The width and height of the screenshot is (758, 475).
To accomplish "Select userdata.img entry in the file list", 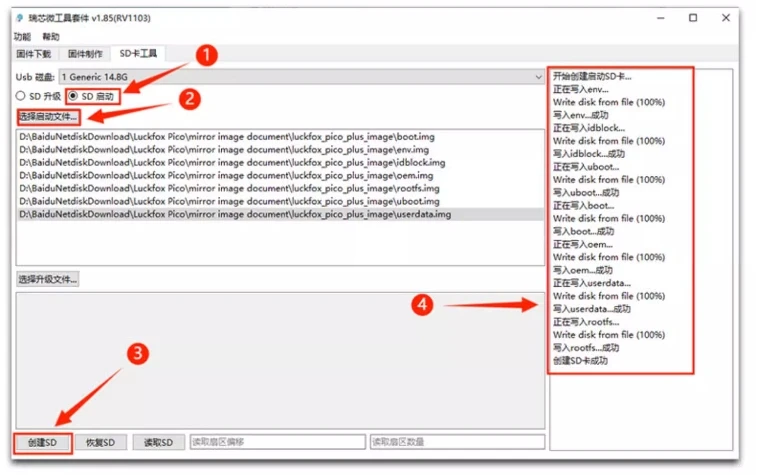I will (x=235, y=214).
